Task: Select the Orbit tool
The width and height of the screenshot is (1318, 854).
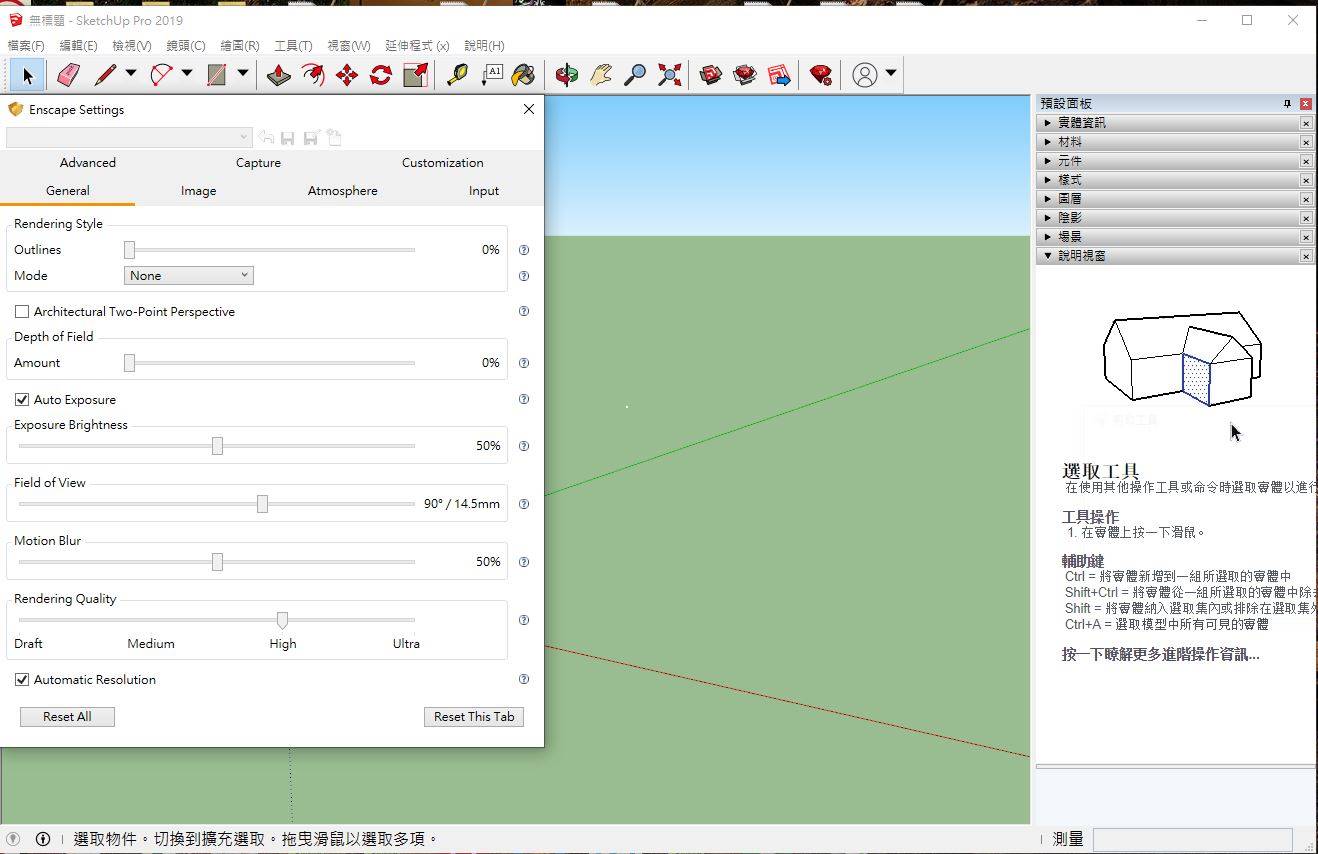Action: (x=567, y=75)
